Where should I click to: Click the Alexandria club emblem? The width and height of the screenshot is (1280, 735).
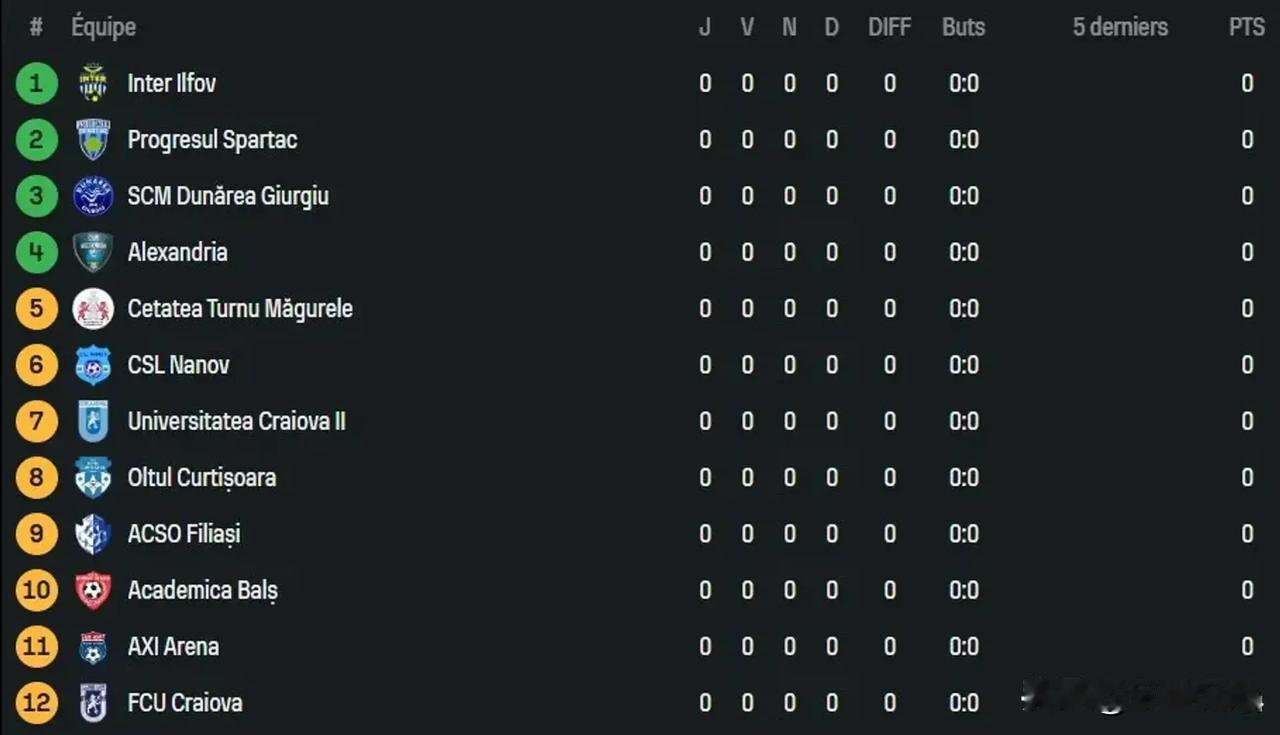tap(93, 252)
